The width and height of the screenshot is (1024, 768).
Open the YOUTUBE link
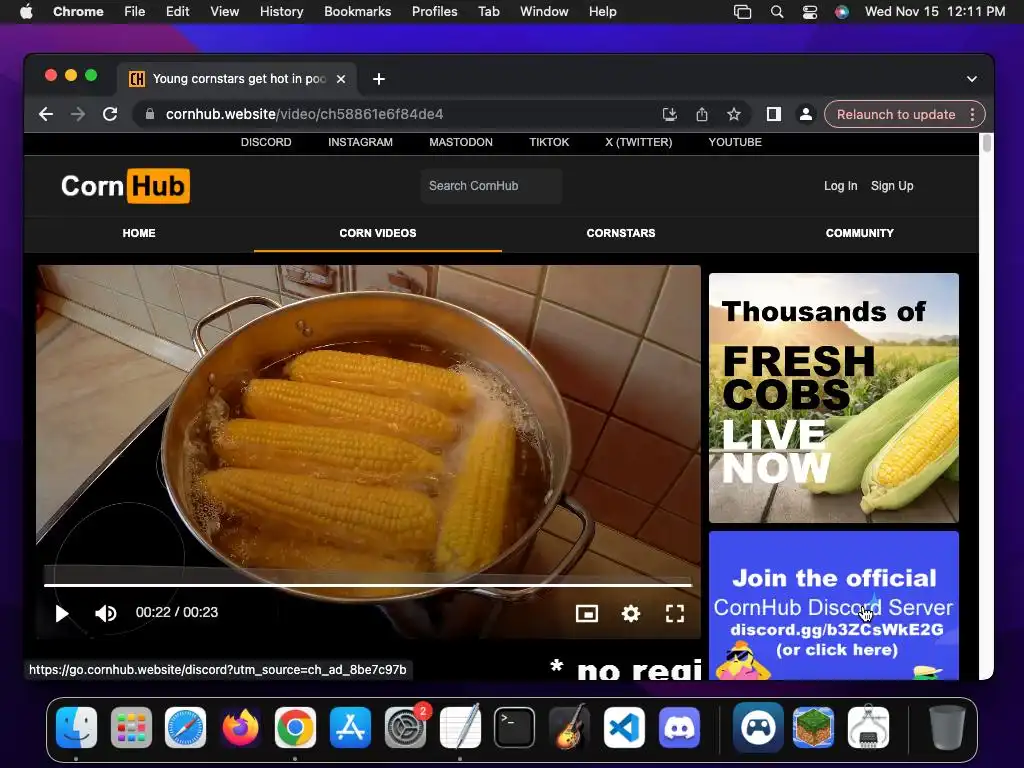[735, 142]
